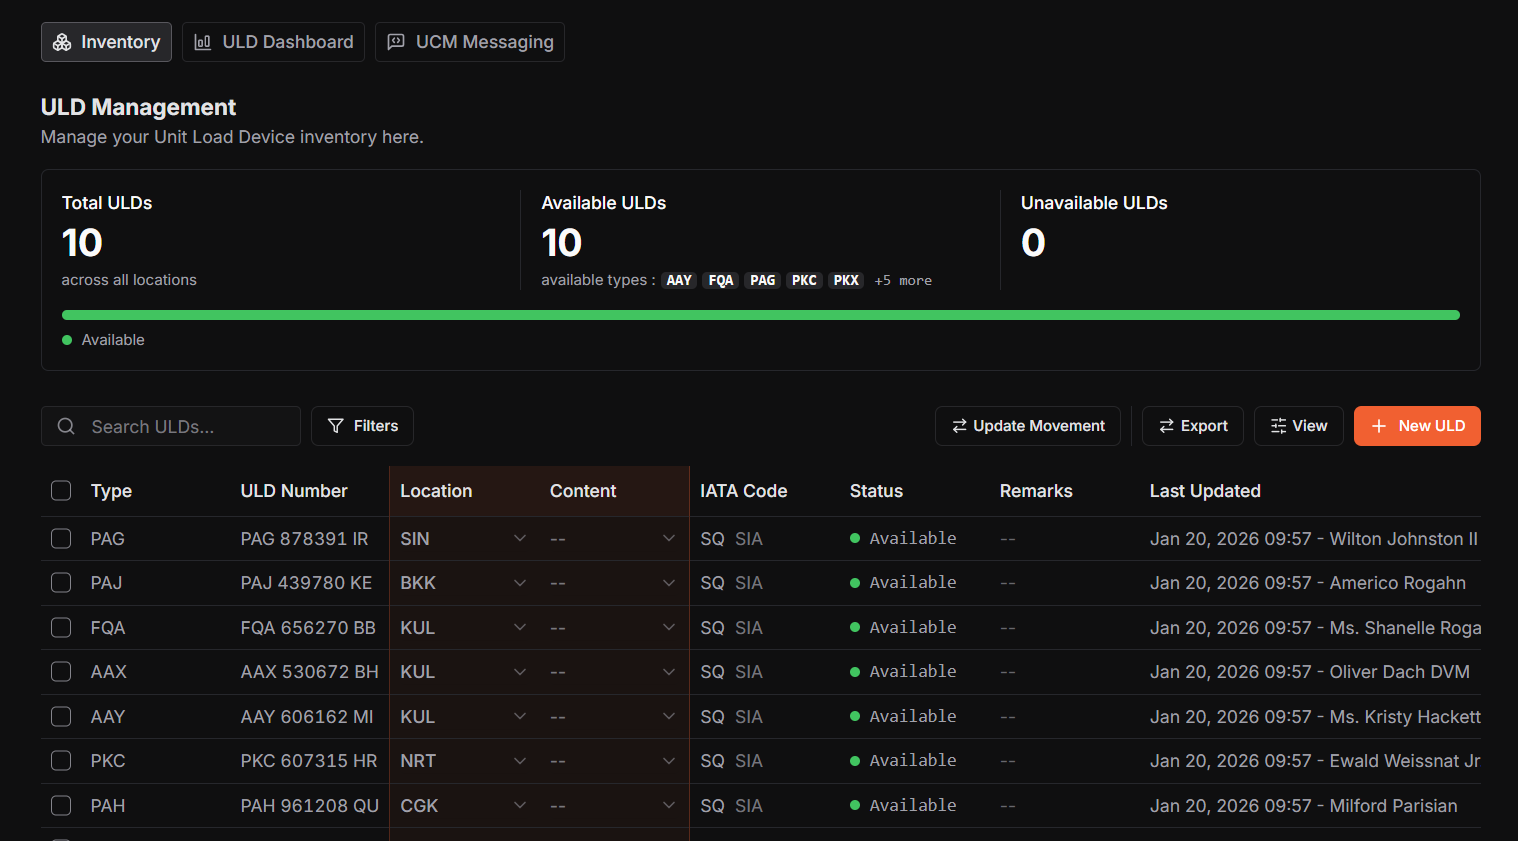This screenshot has width=1518, height=841.
Task: Select the Inventory grid icon
Action: click(62, 41)
